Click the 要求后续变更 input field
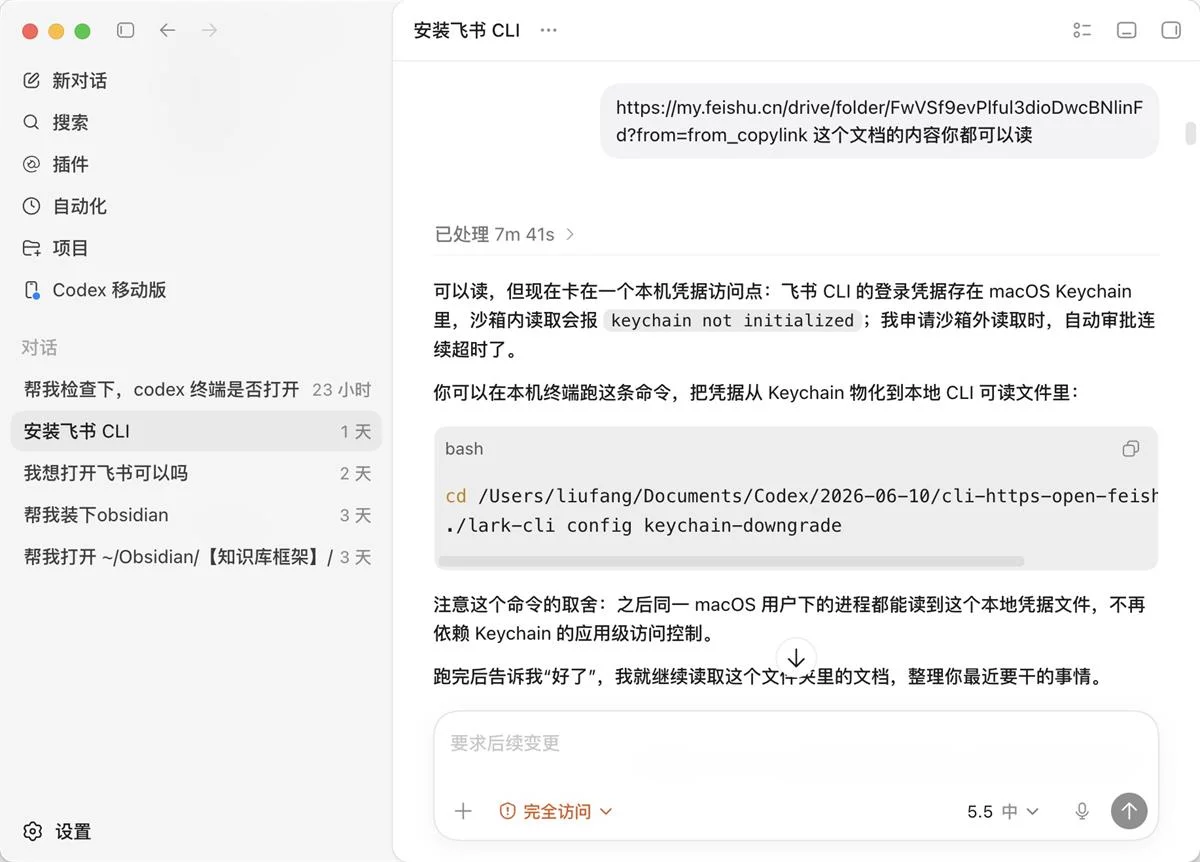Image resolution: width=1200 pixels, height=862 pixels. pyautogui.click(x=796, y=744)
